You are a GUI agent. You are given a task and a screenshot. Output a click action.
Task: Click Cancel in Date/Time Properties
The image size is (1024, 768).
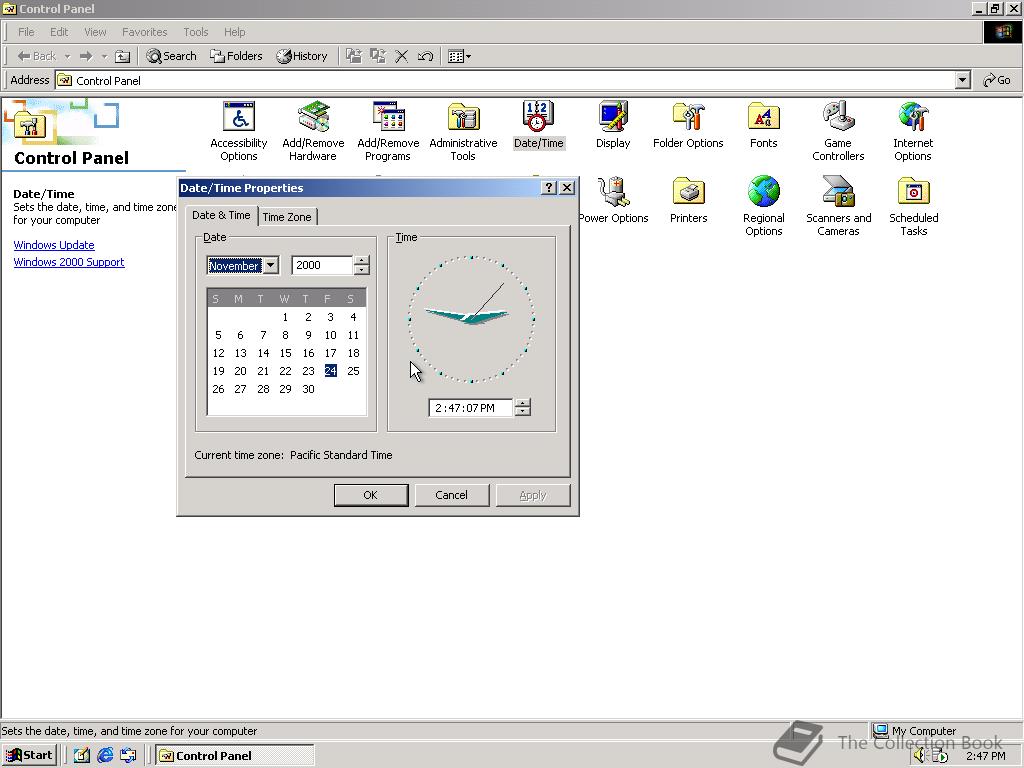click(x=451, y=495)
